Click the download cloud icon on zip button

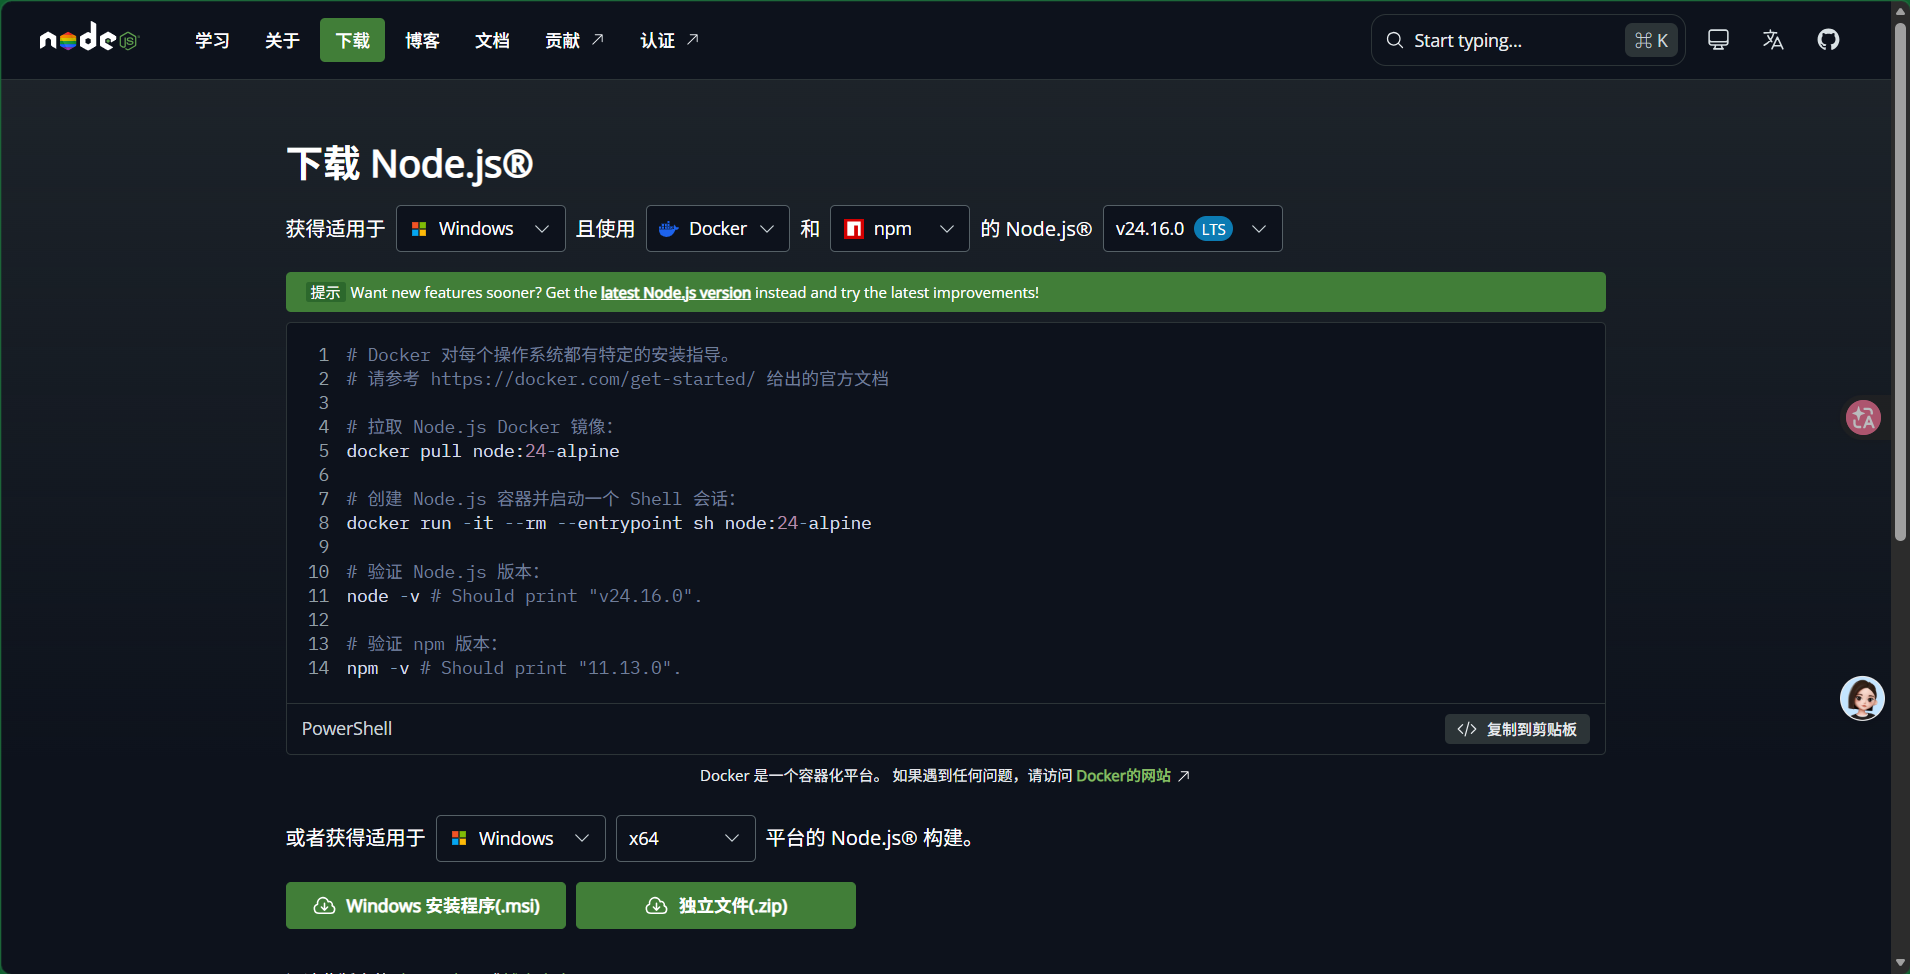click(x=656, y=906)
